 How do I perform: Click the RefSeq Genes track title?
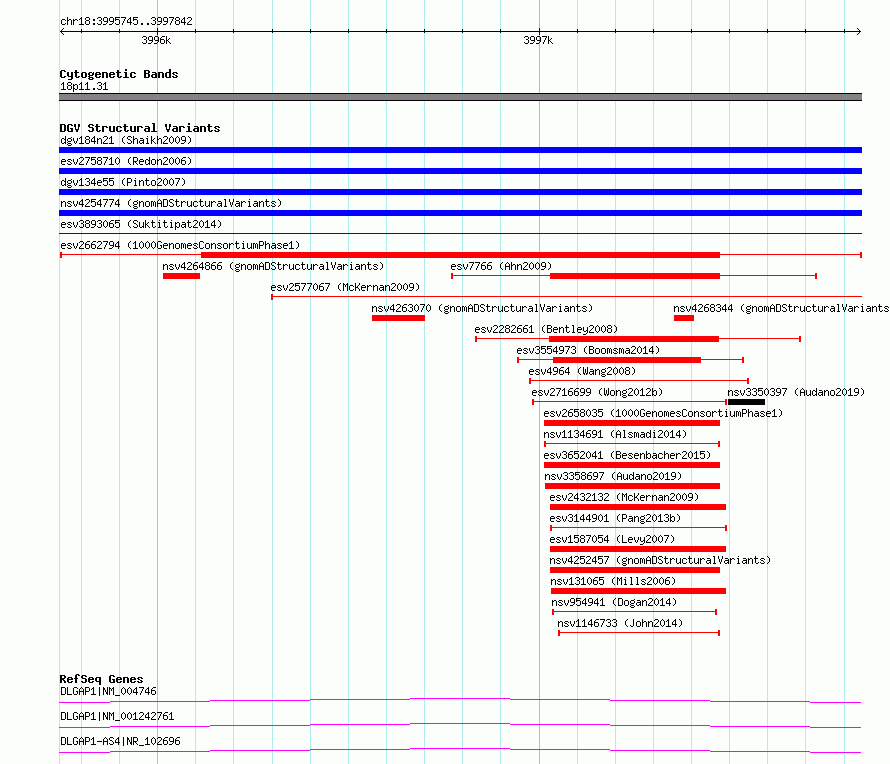click(x=101, y=679)
